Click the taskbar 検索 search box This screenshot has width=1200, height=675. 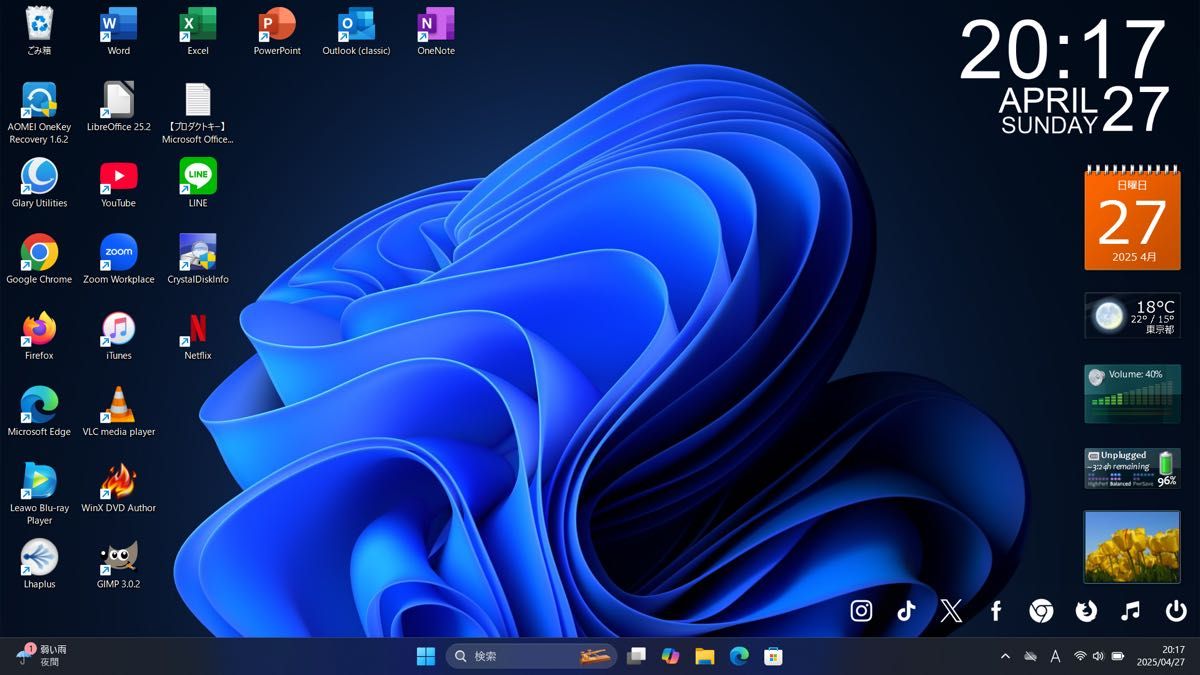pyautogui.click(x=532, y=656)
